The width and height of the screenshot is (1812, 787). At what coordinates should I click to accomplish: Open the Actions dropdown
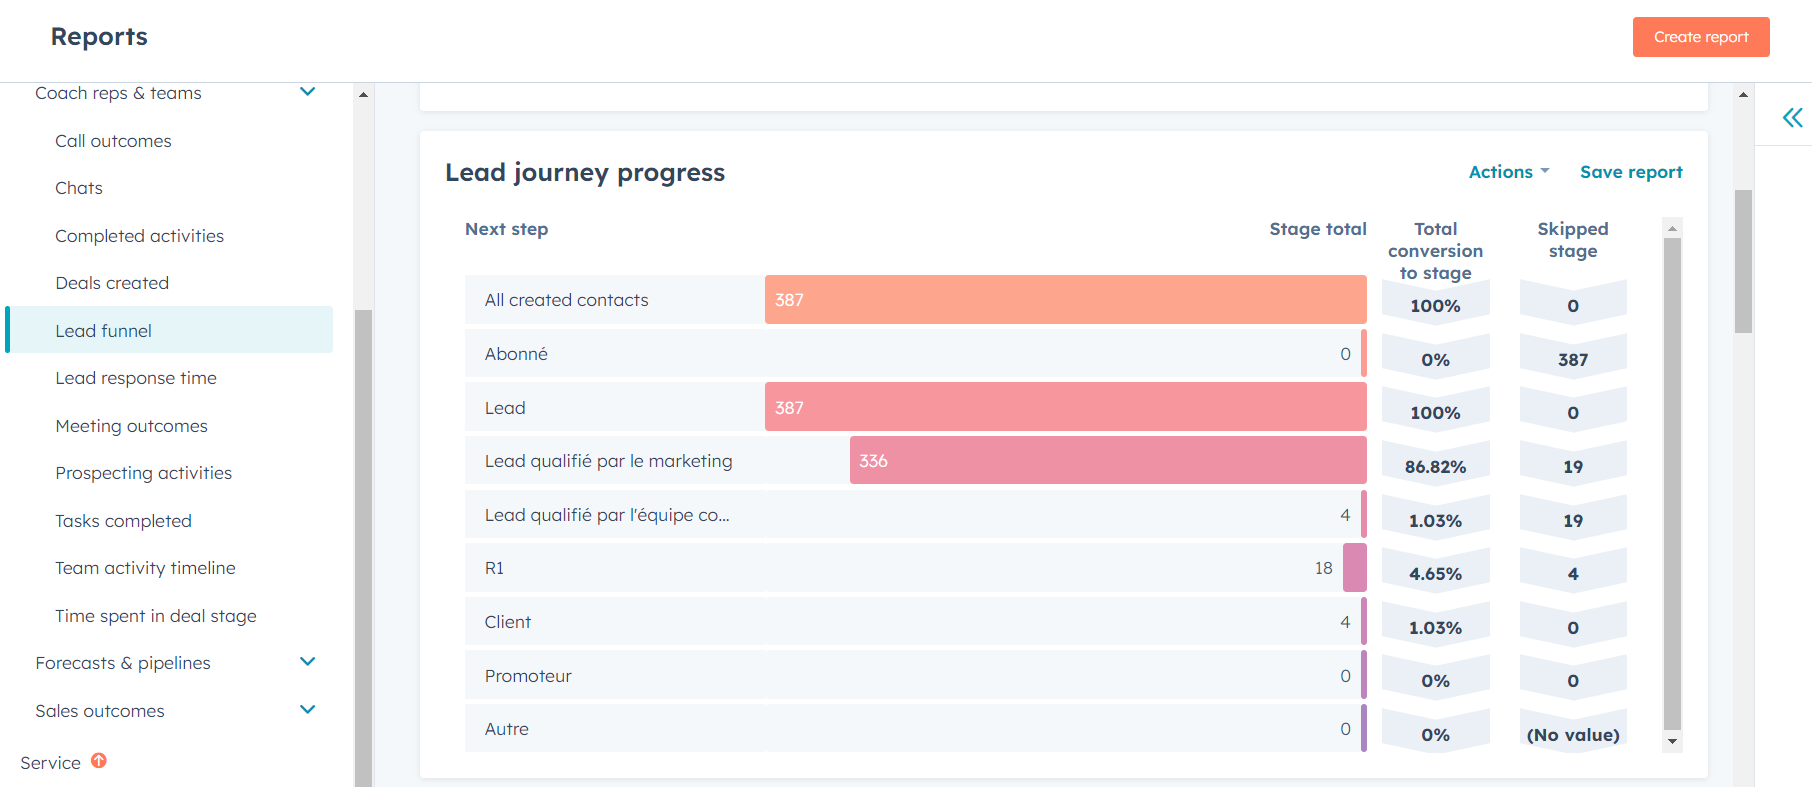tap(1508, 171)
